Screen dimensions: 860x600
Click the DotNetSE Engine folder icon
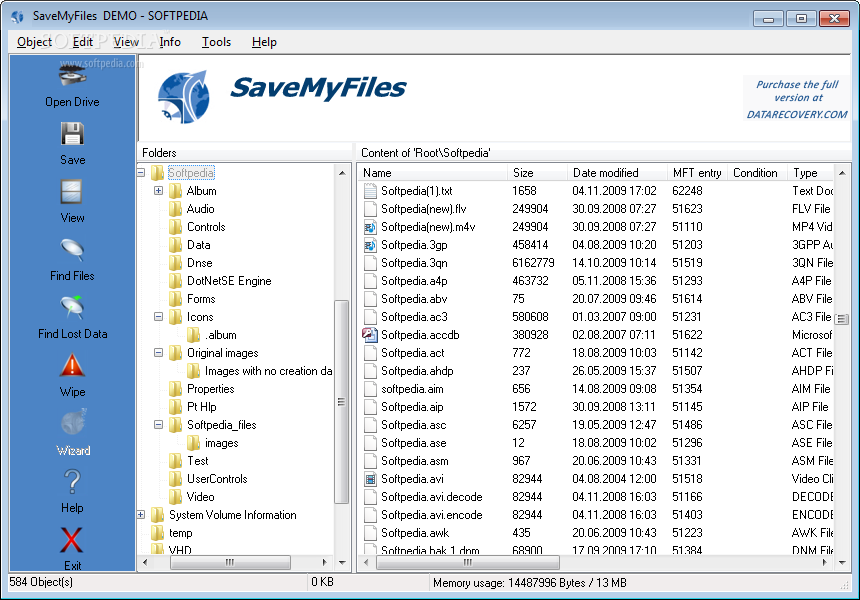[x=176, y=281]
